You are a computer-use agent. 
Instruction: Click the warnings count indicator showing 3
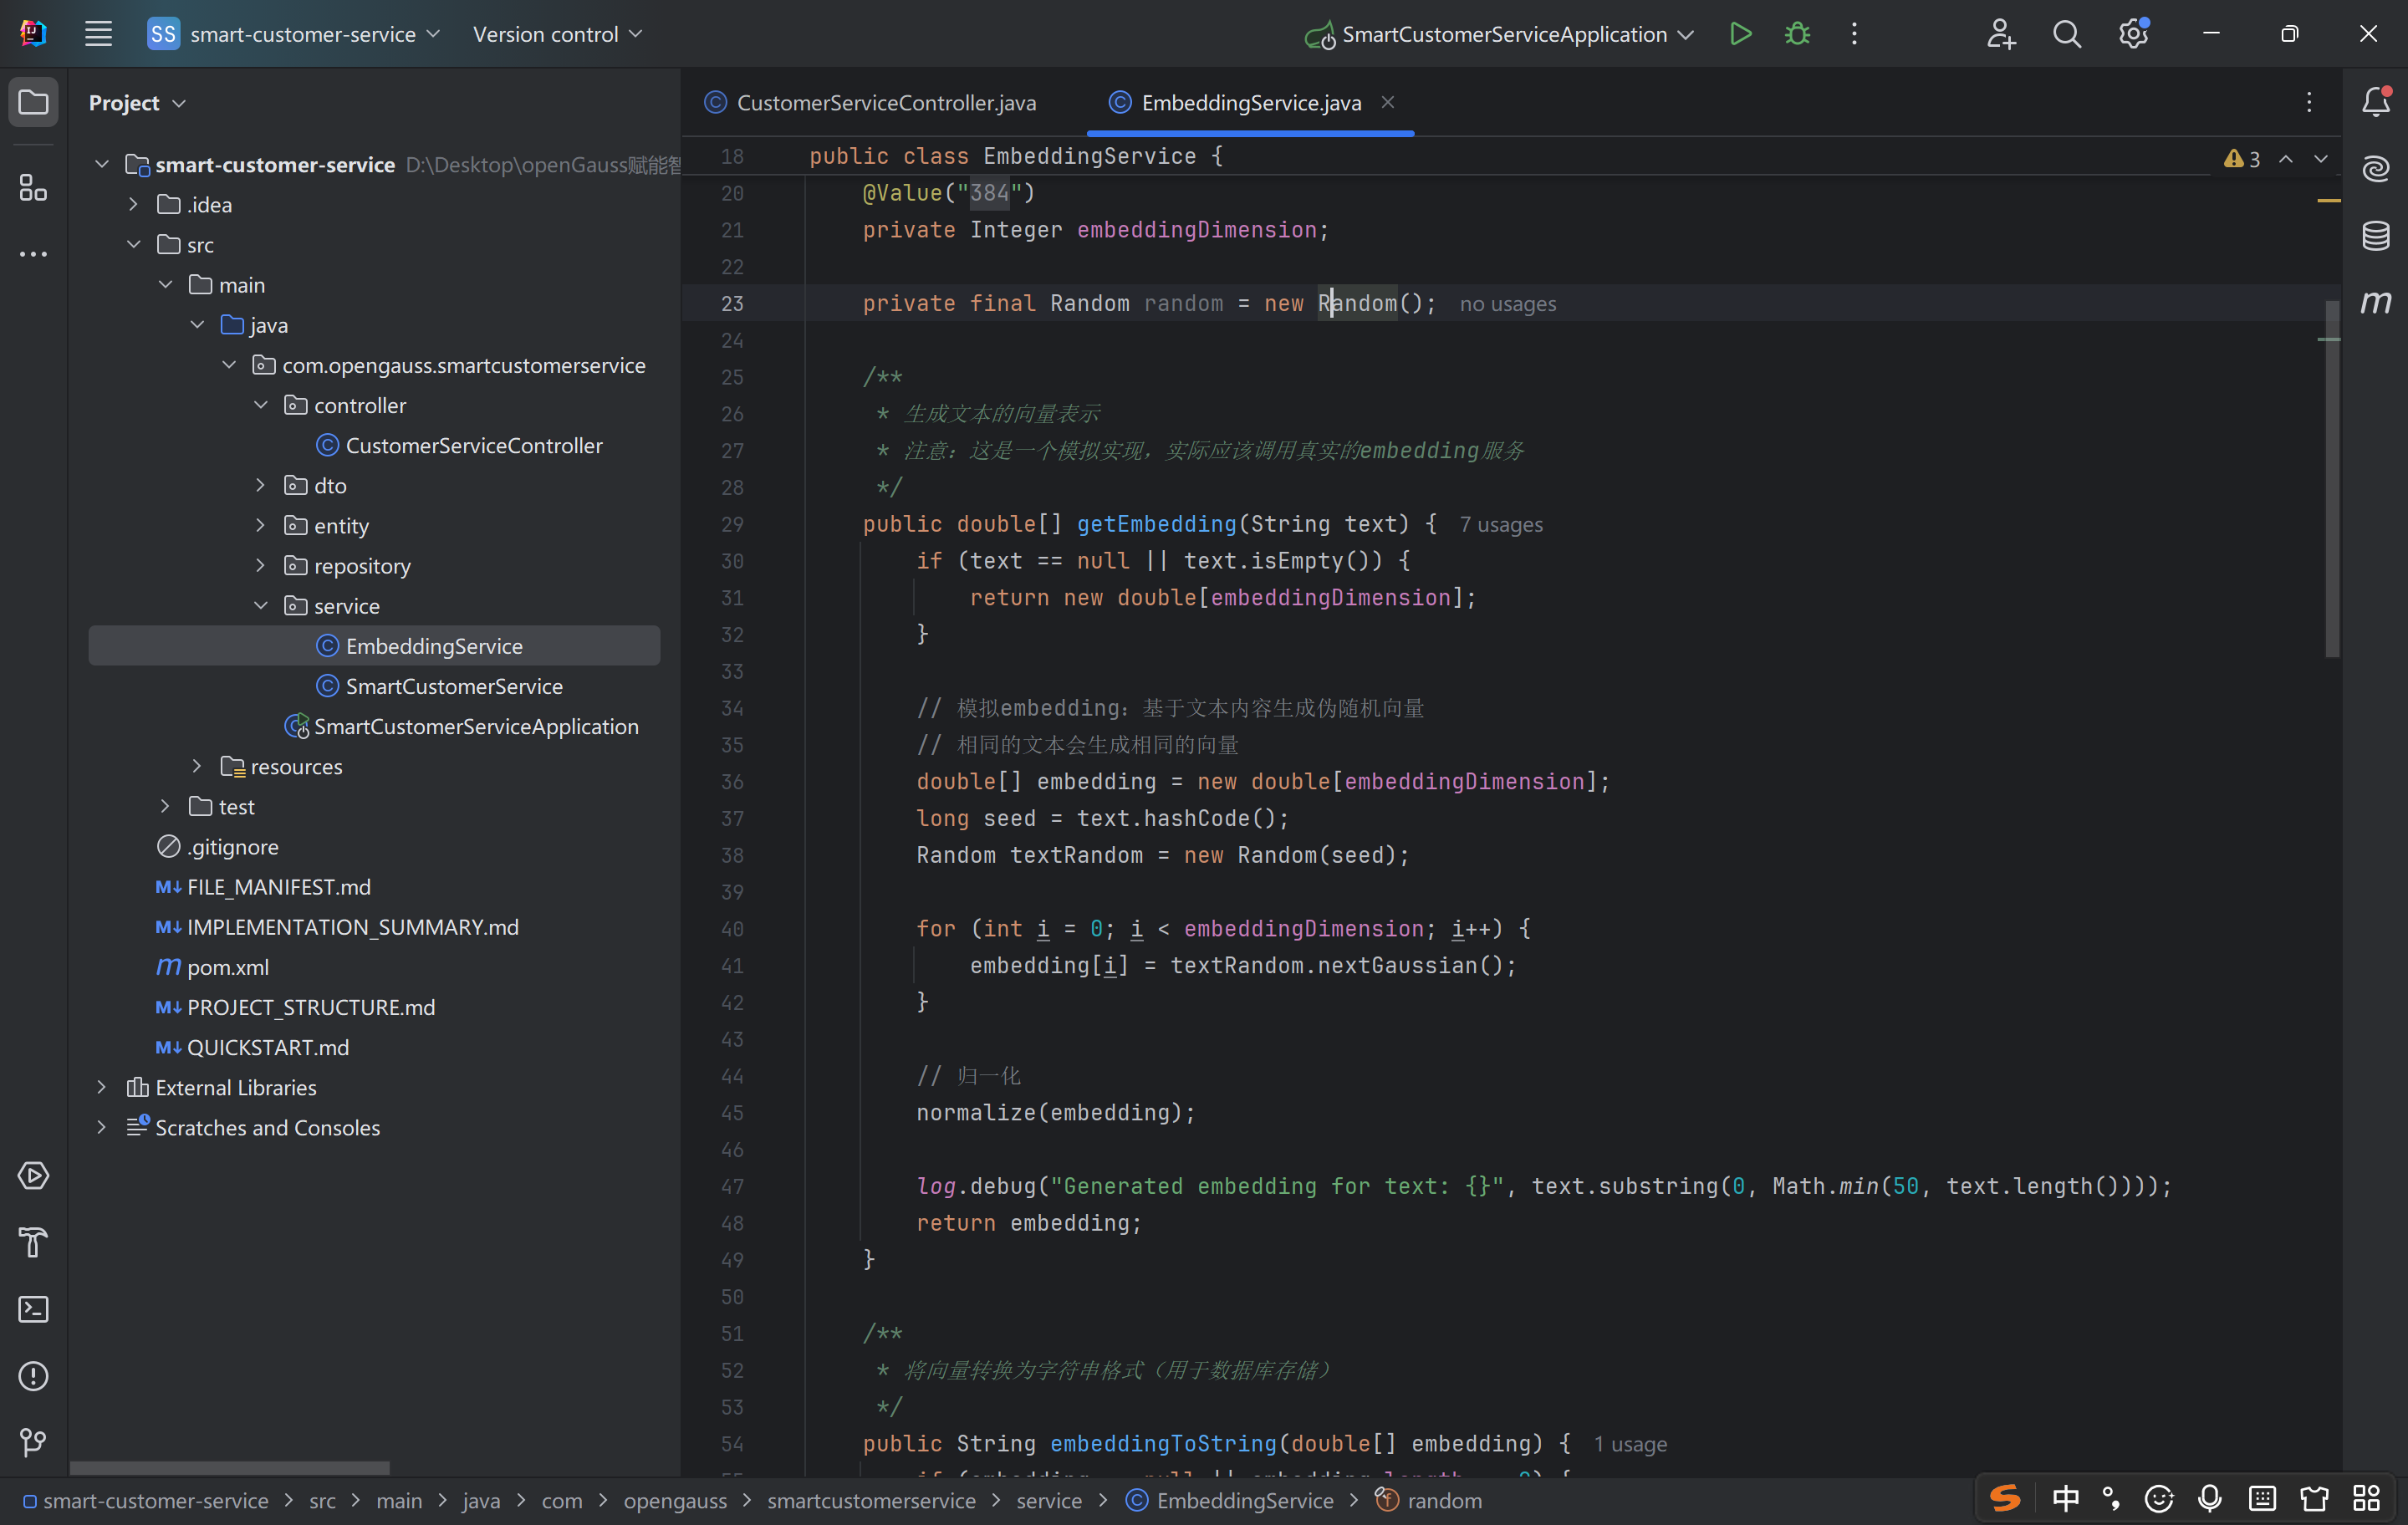click(x=2242, y=159)
